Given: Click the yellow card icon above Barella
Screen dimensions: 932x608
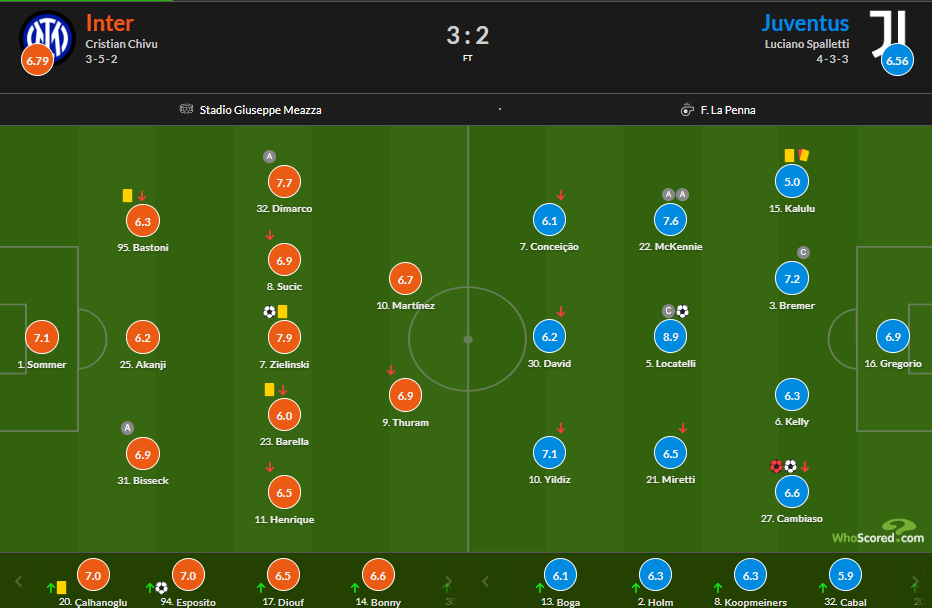Looking at the screenshot, I should pos(269,389).
